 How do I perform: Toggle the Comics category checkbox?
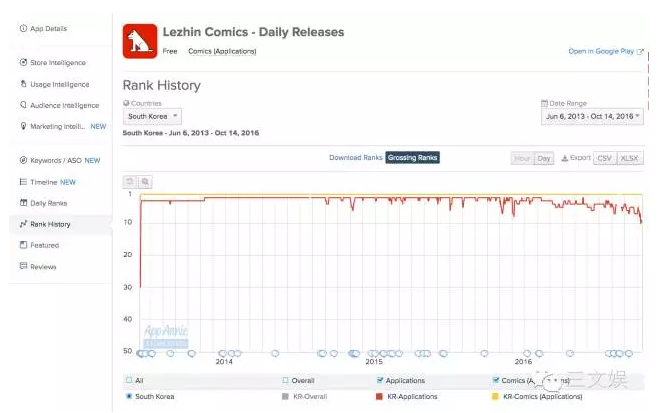(x=496, y=380)
